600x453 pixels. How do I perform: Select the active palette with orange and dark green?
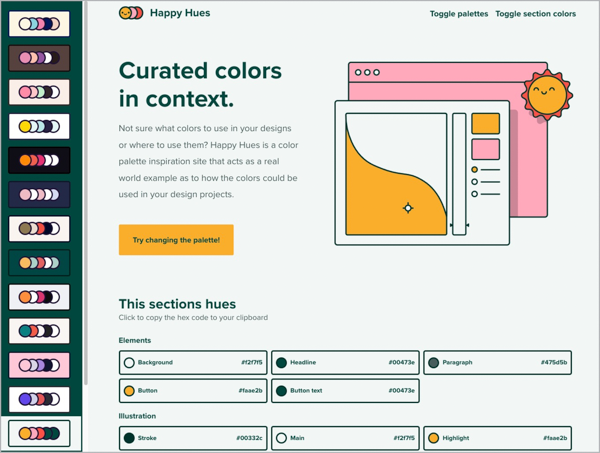point(39,433)
